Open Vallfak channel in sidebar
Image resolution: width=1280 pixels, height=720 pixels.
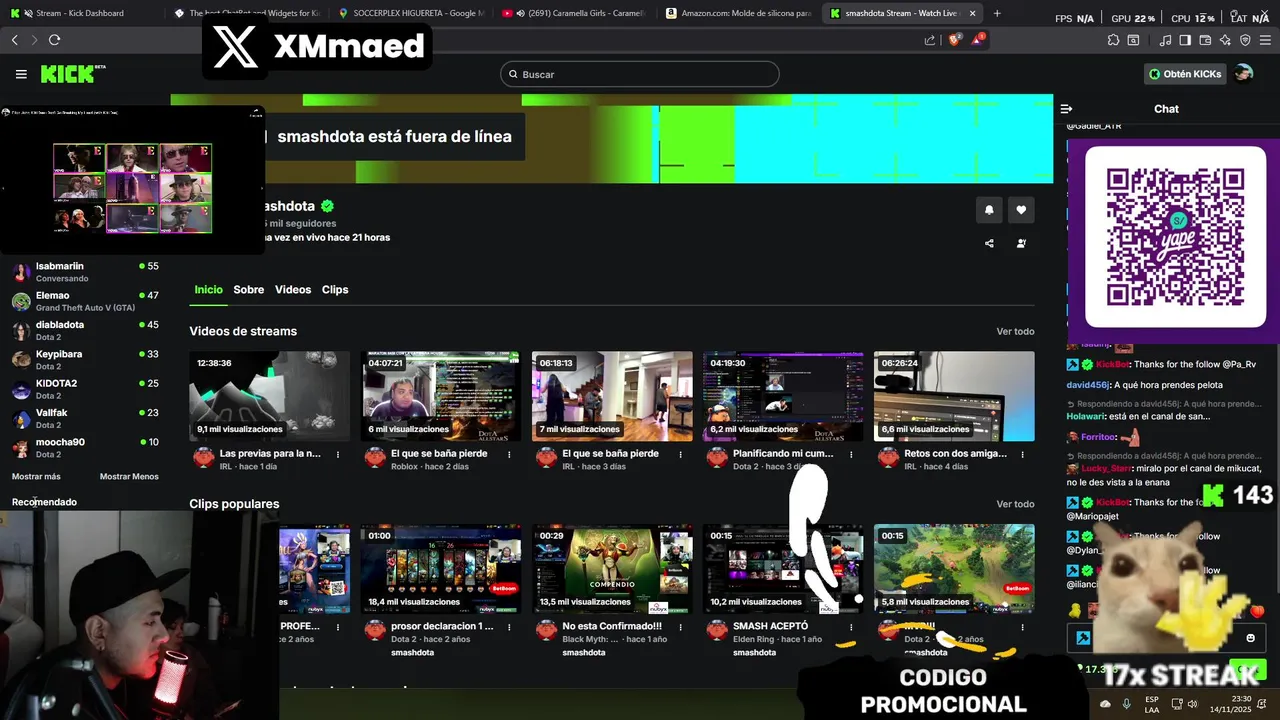coord(85,418)
